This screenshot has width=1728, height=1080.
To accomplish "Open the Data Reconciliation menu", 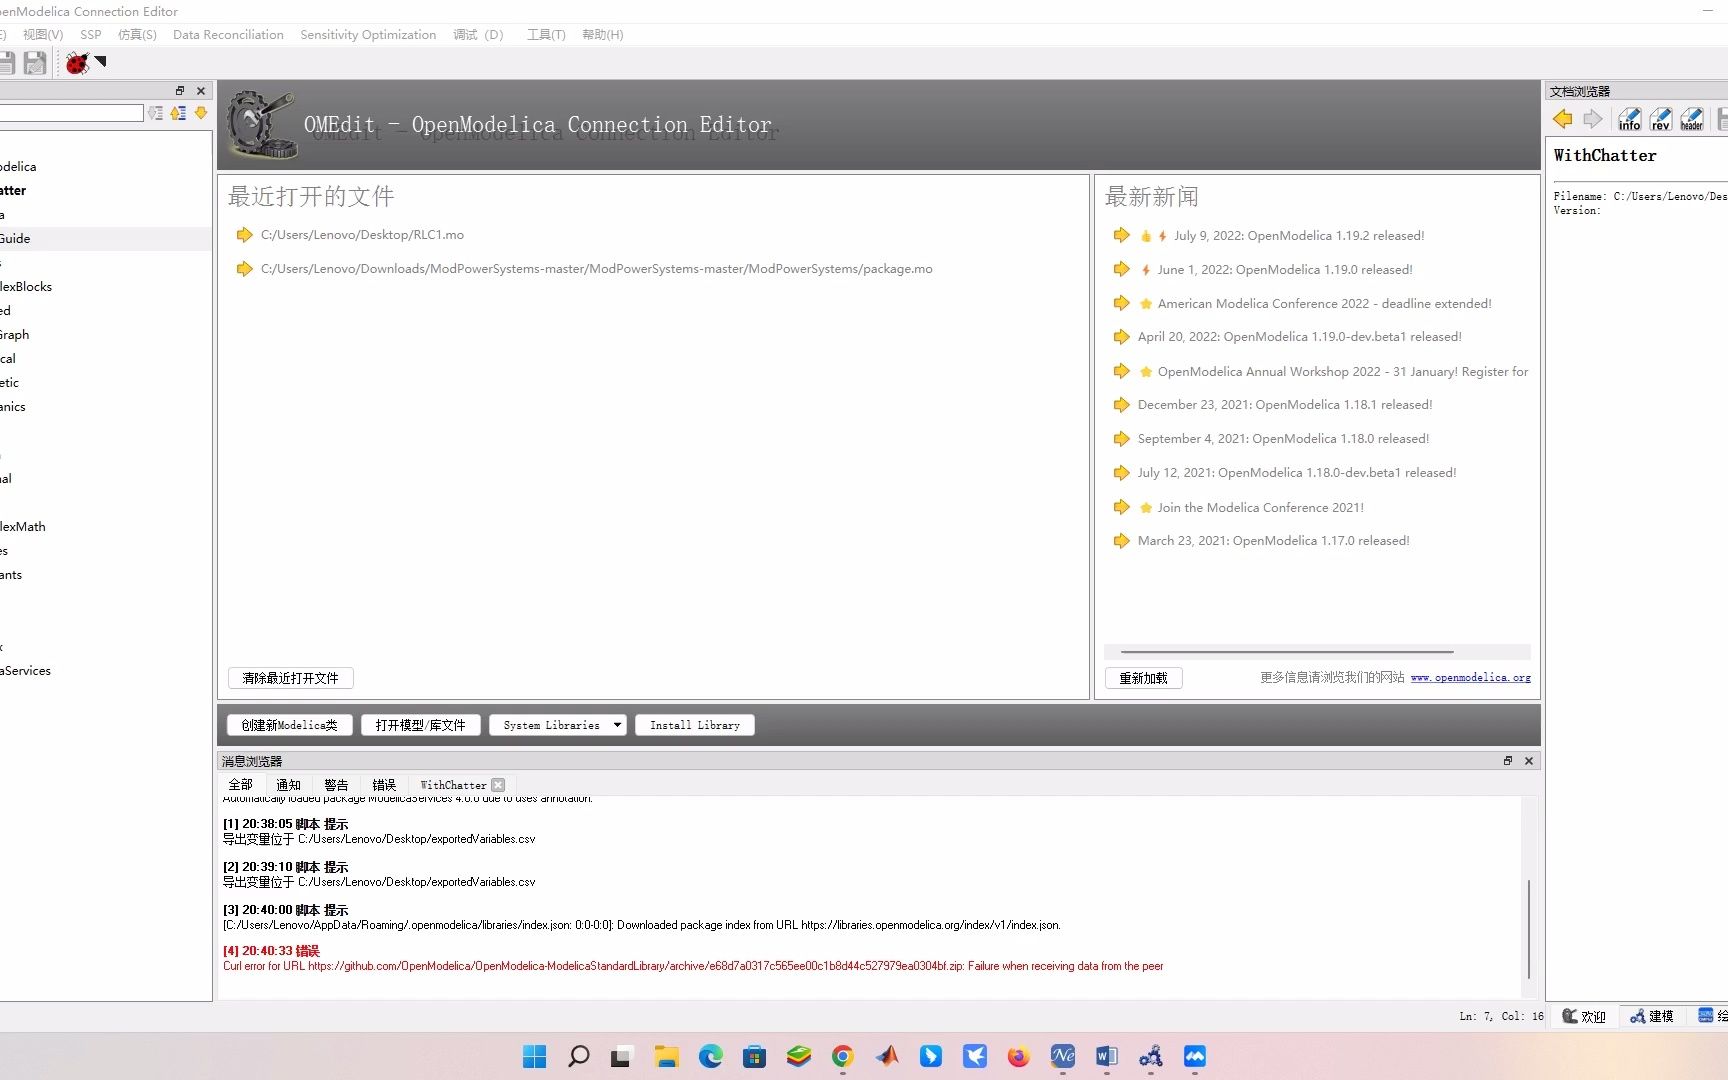I will click(x=228, y=34).
